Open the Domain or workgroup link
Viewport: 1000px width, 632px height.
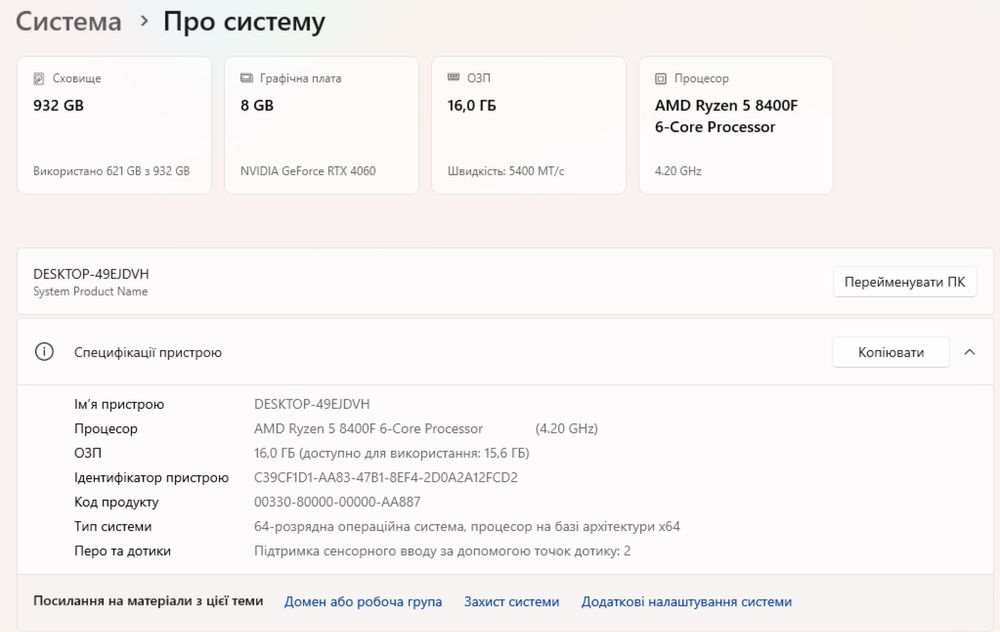pos(363,601)
